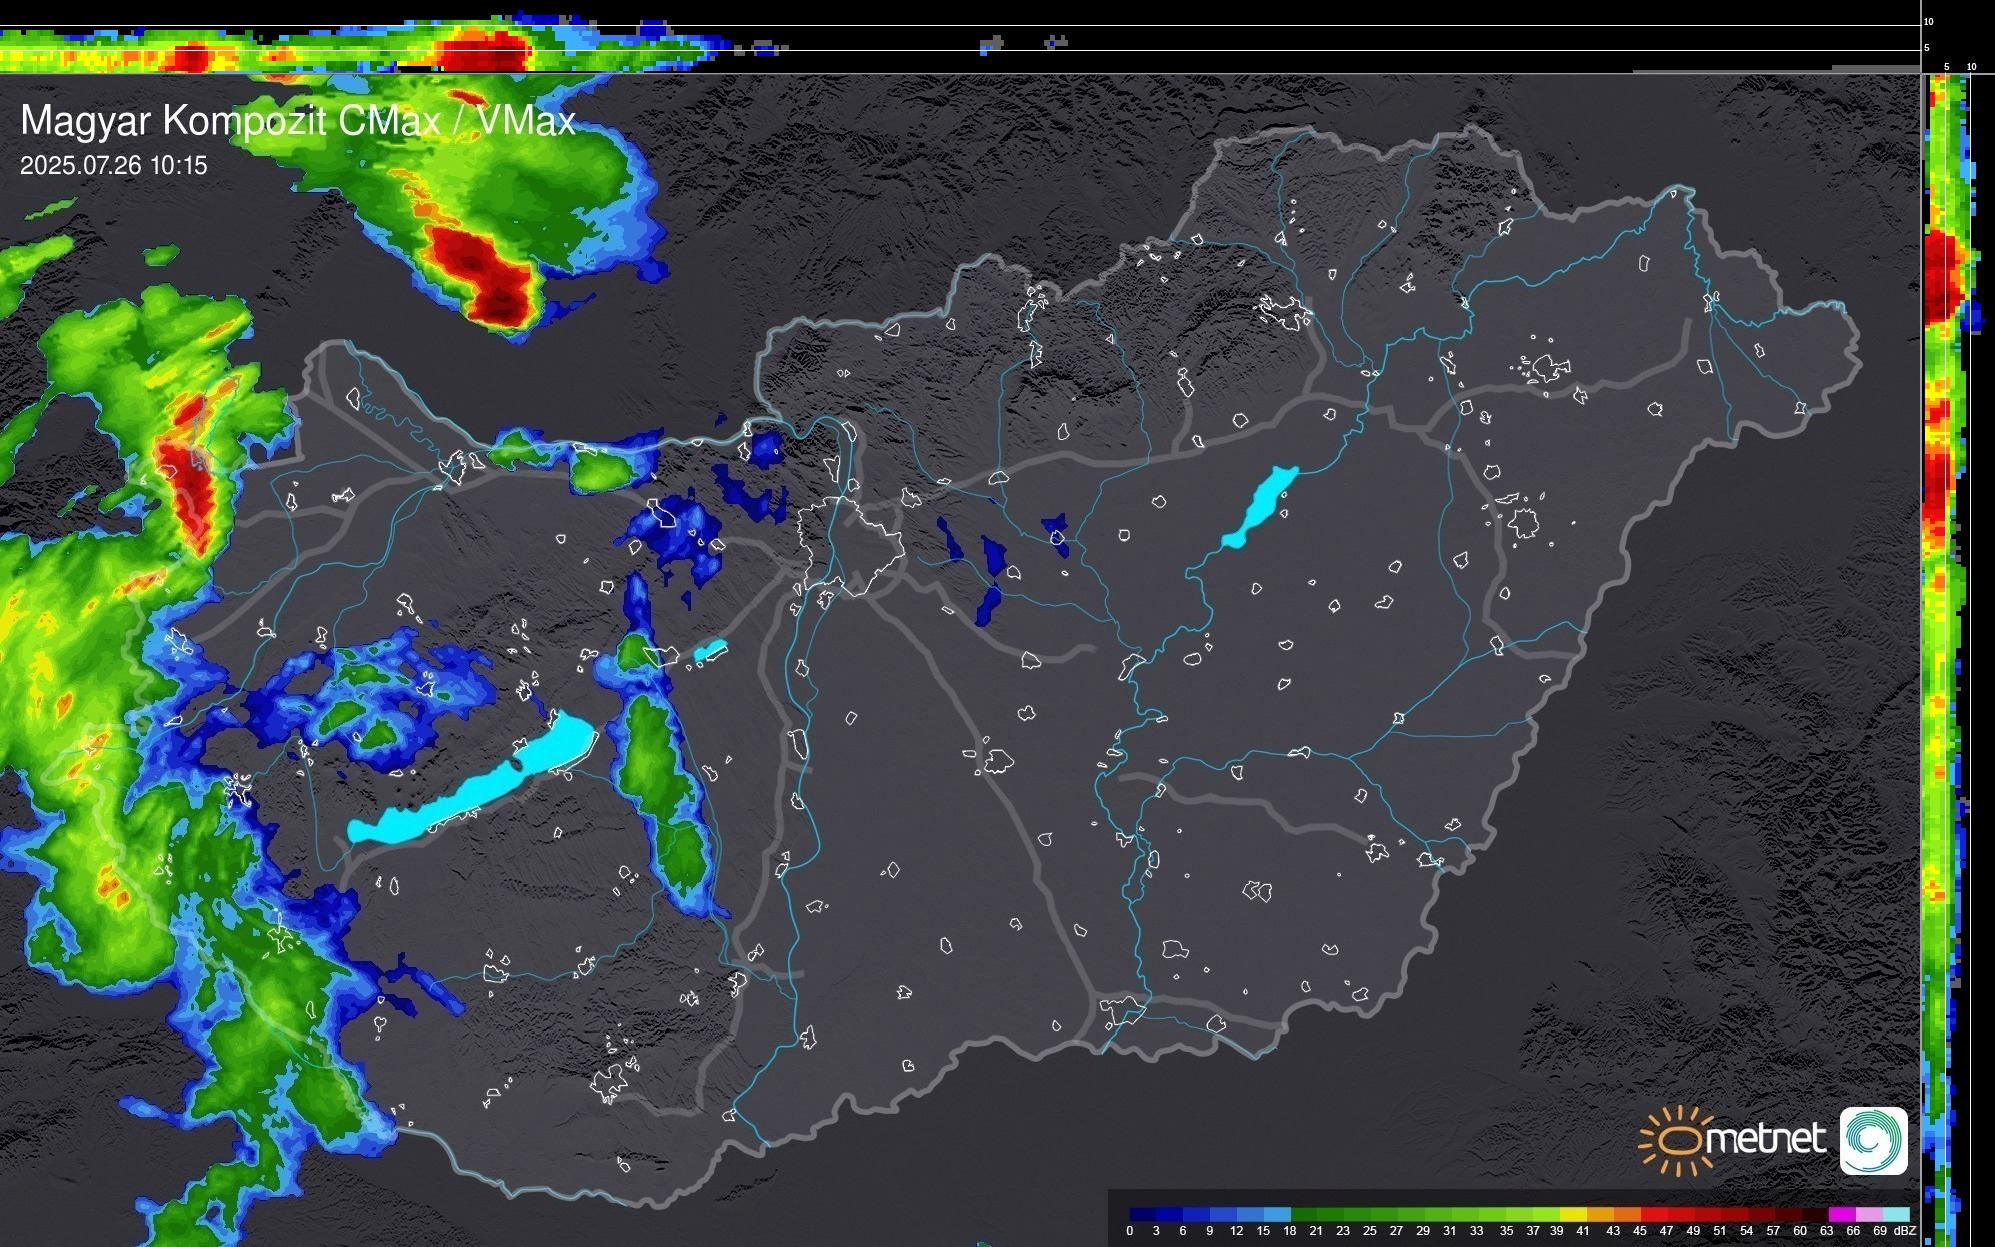Screen dimensions: 1995x1247
Task: Click the metnet text wordmark
Action: 1765,1139
